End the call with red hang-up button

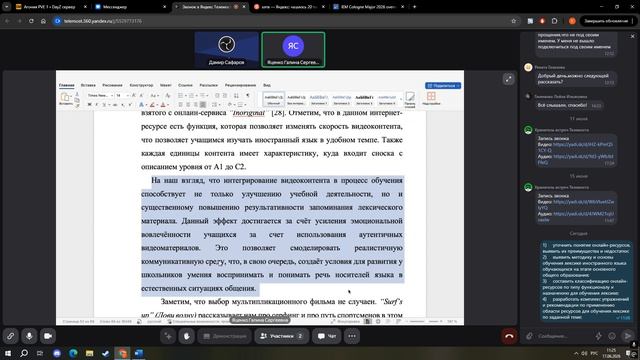click(x=509, y=336)
